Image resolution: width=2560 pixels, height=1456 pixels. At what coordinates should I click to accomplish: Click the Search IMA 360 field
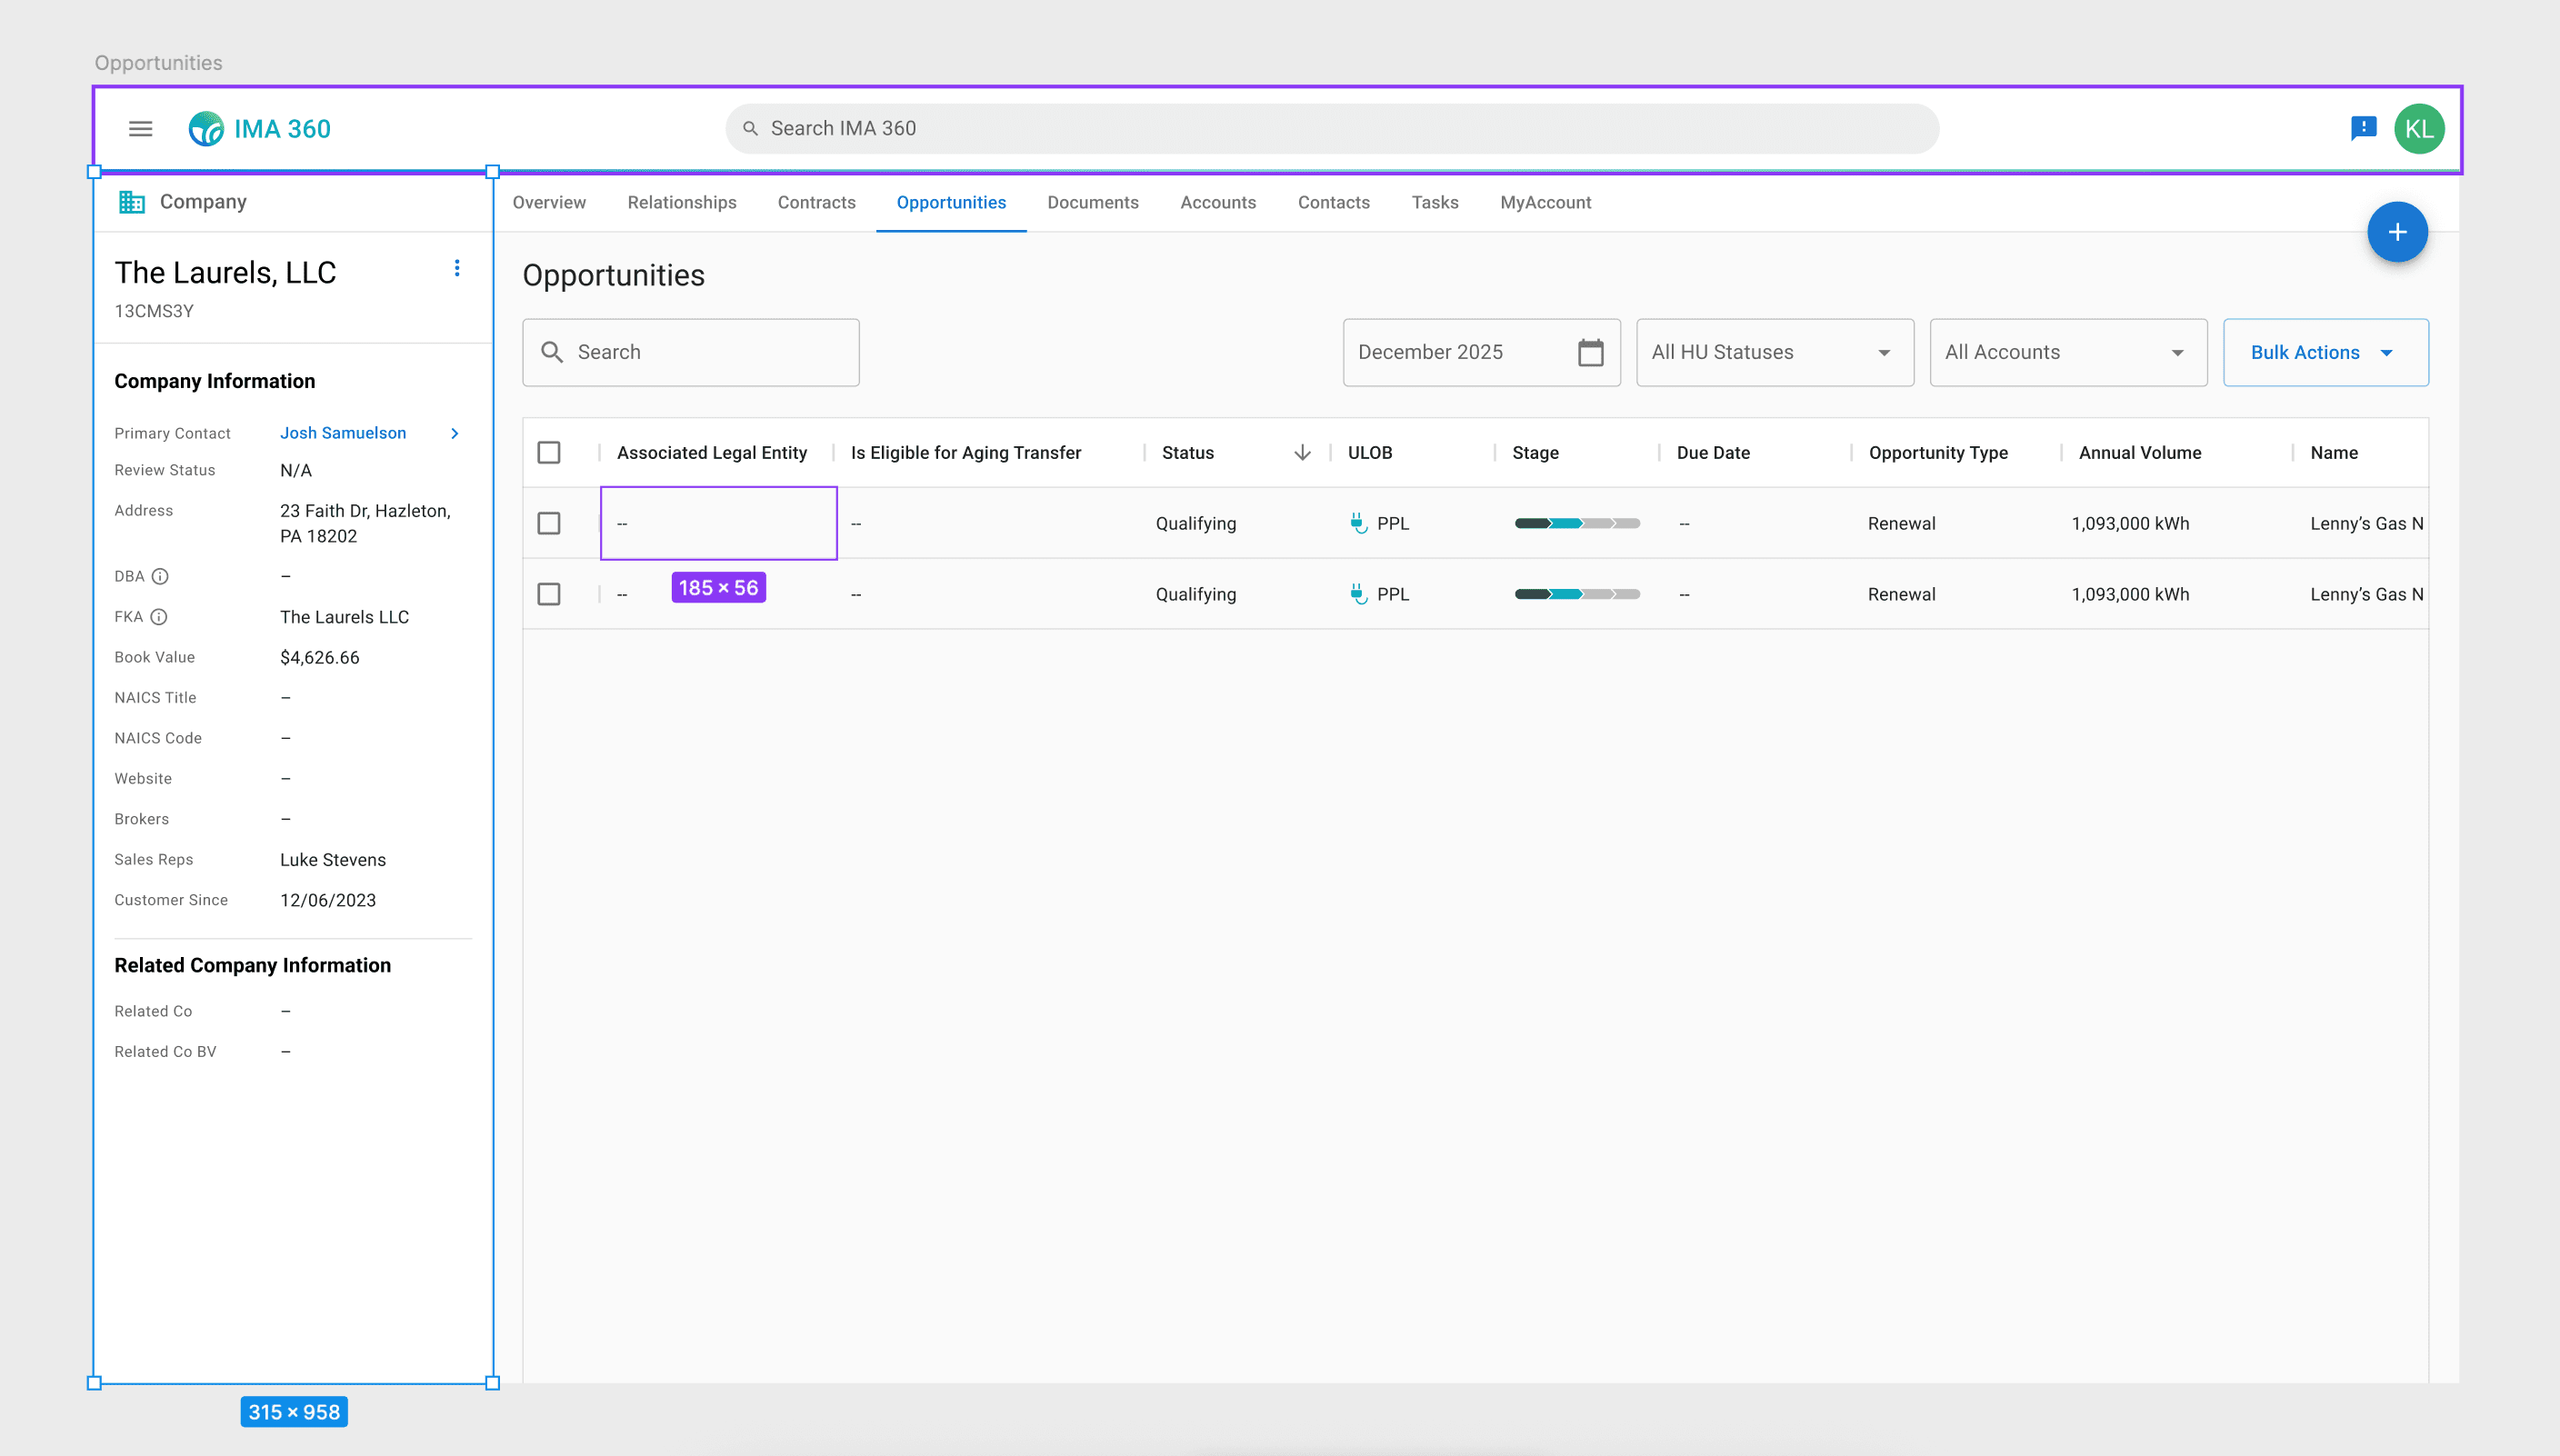point(1330,128)
